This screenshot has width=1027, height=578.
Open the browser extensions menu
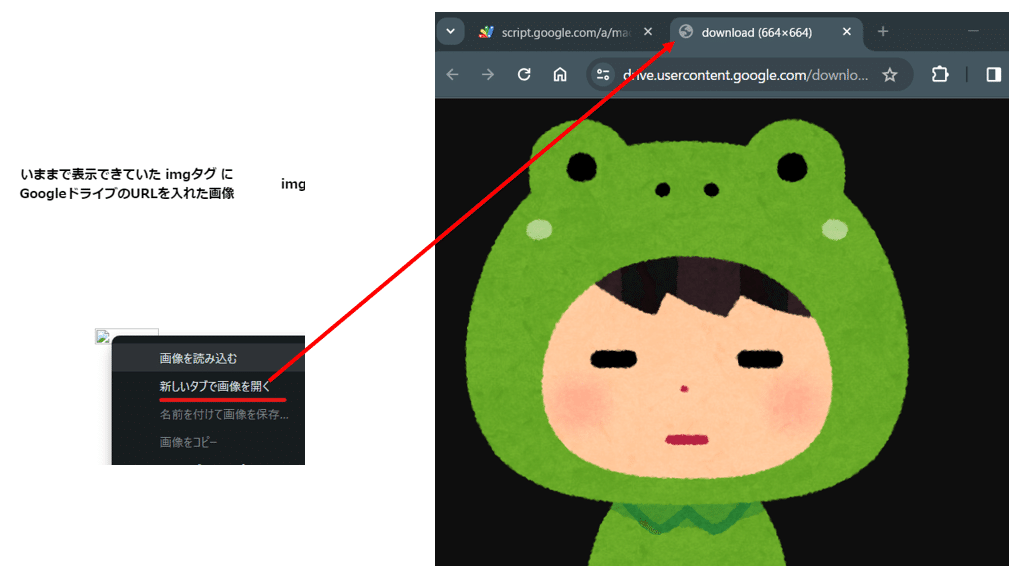(x=940, y=75)
